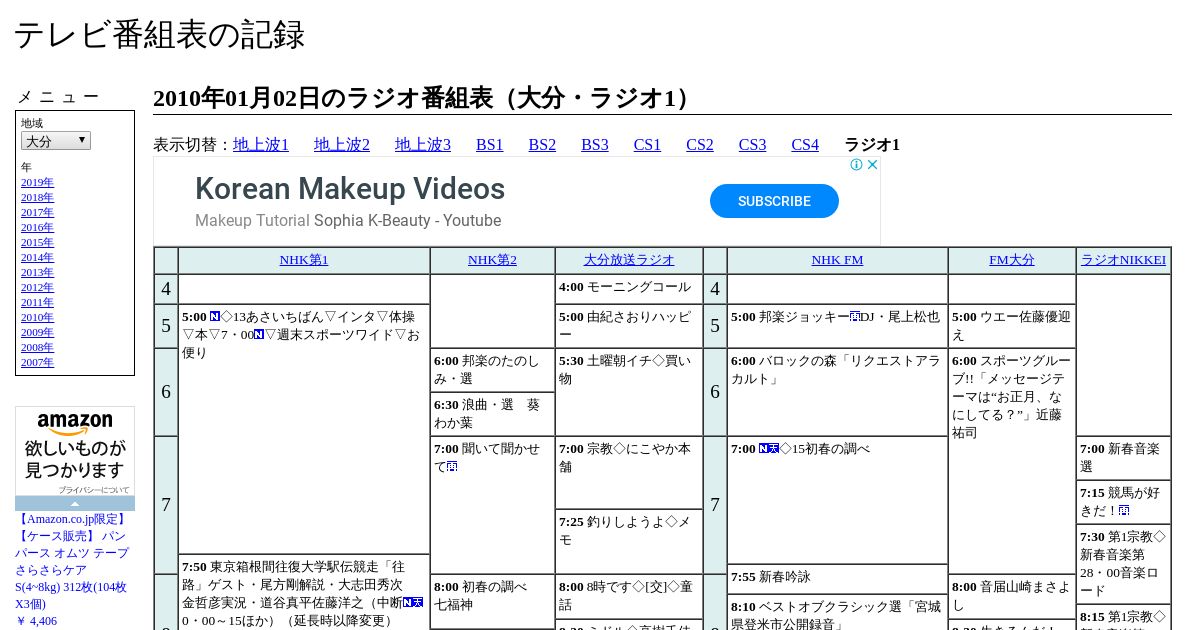Open the 2010年 archive link

point(37,317)
